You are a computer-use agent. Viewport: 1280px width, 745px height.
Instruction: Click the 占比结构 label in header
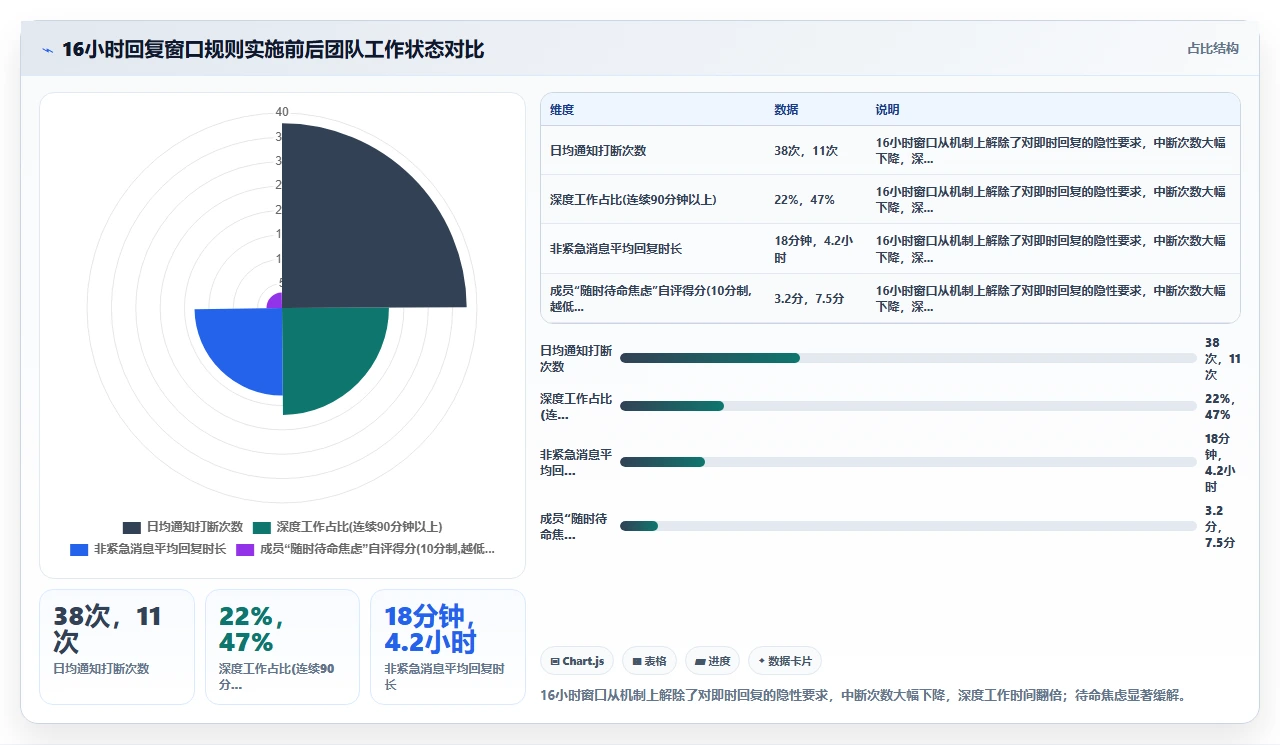[x=1213, y=48]
